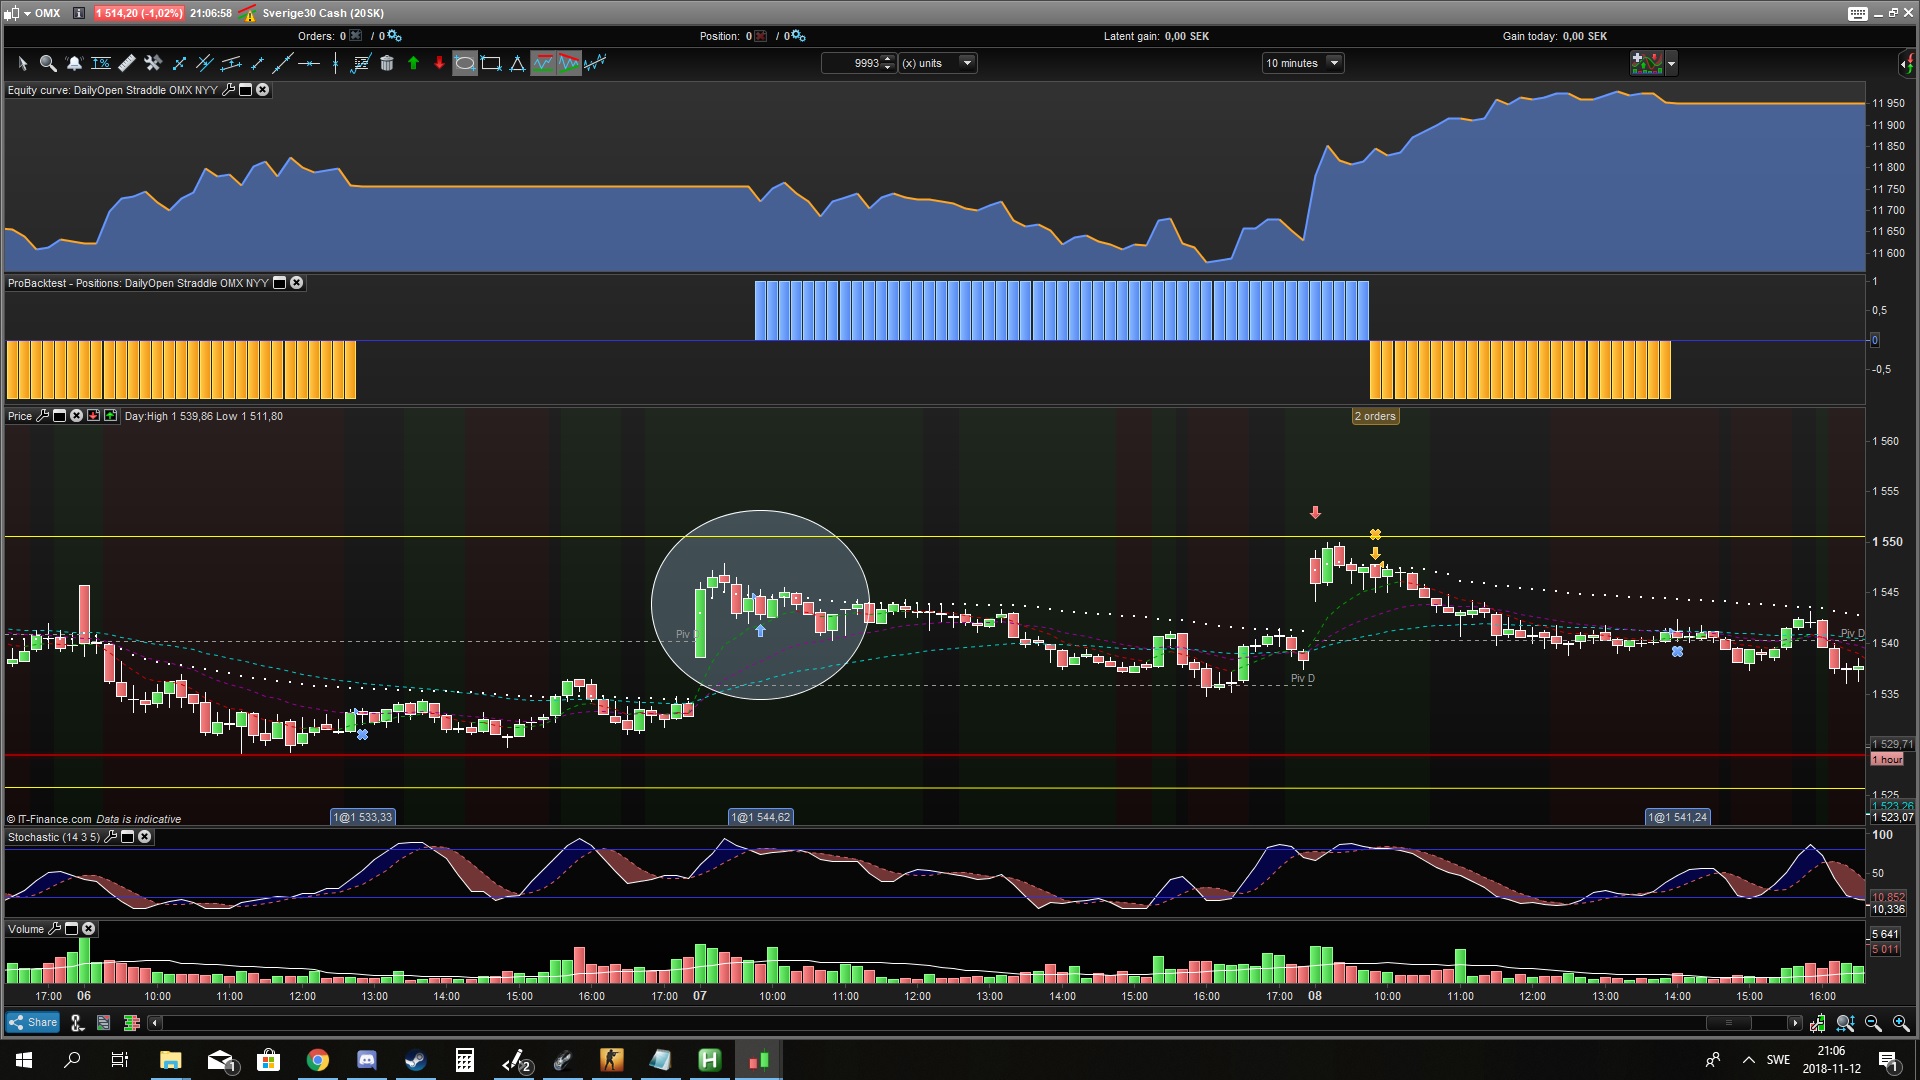This screenshot has width=1920, height=1080.
Task: Expand the dropdown arrow beside template icon
Action: tap(1671, 63)
